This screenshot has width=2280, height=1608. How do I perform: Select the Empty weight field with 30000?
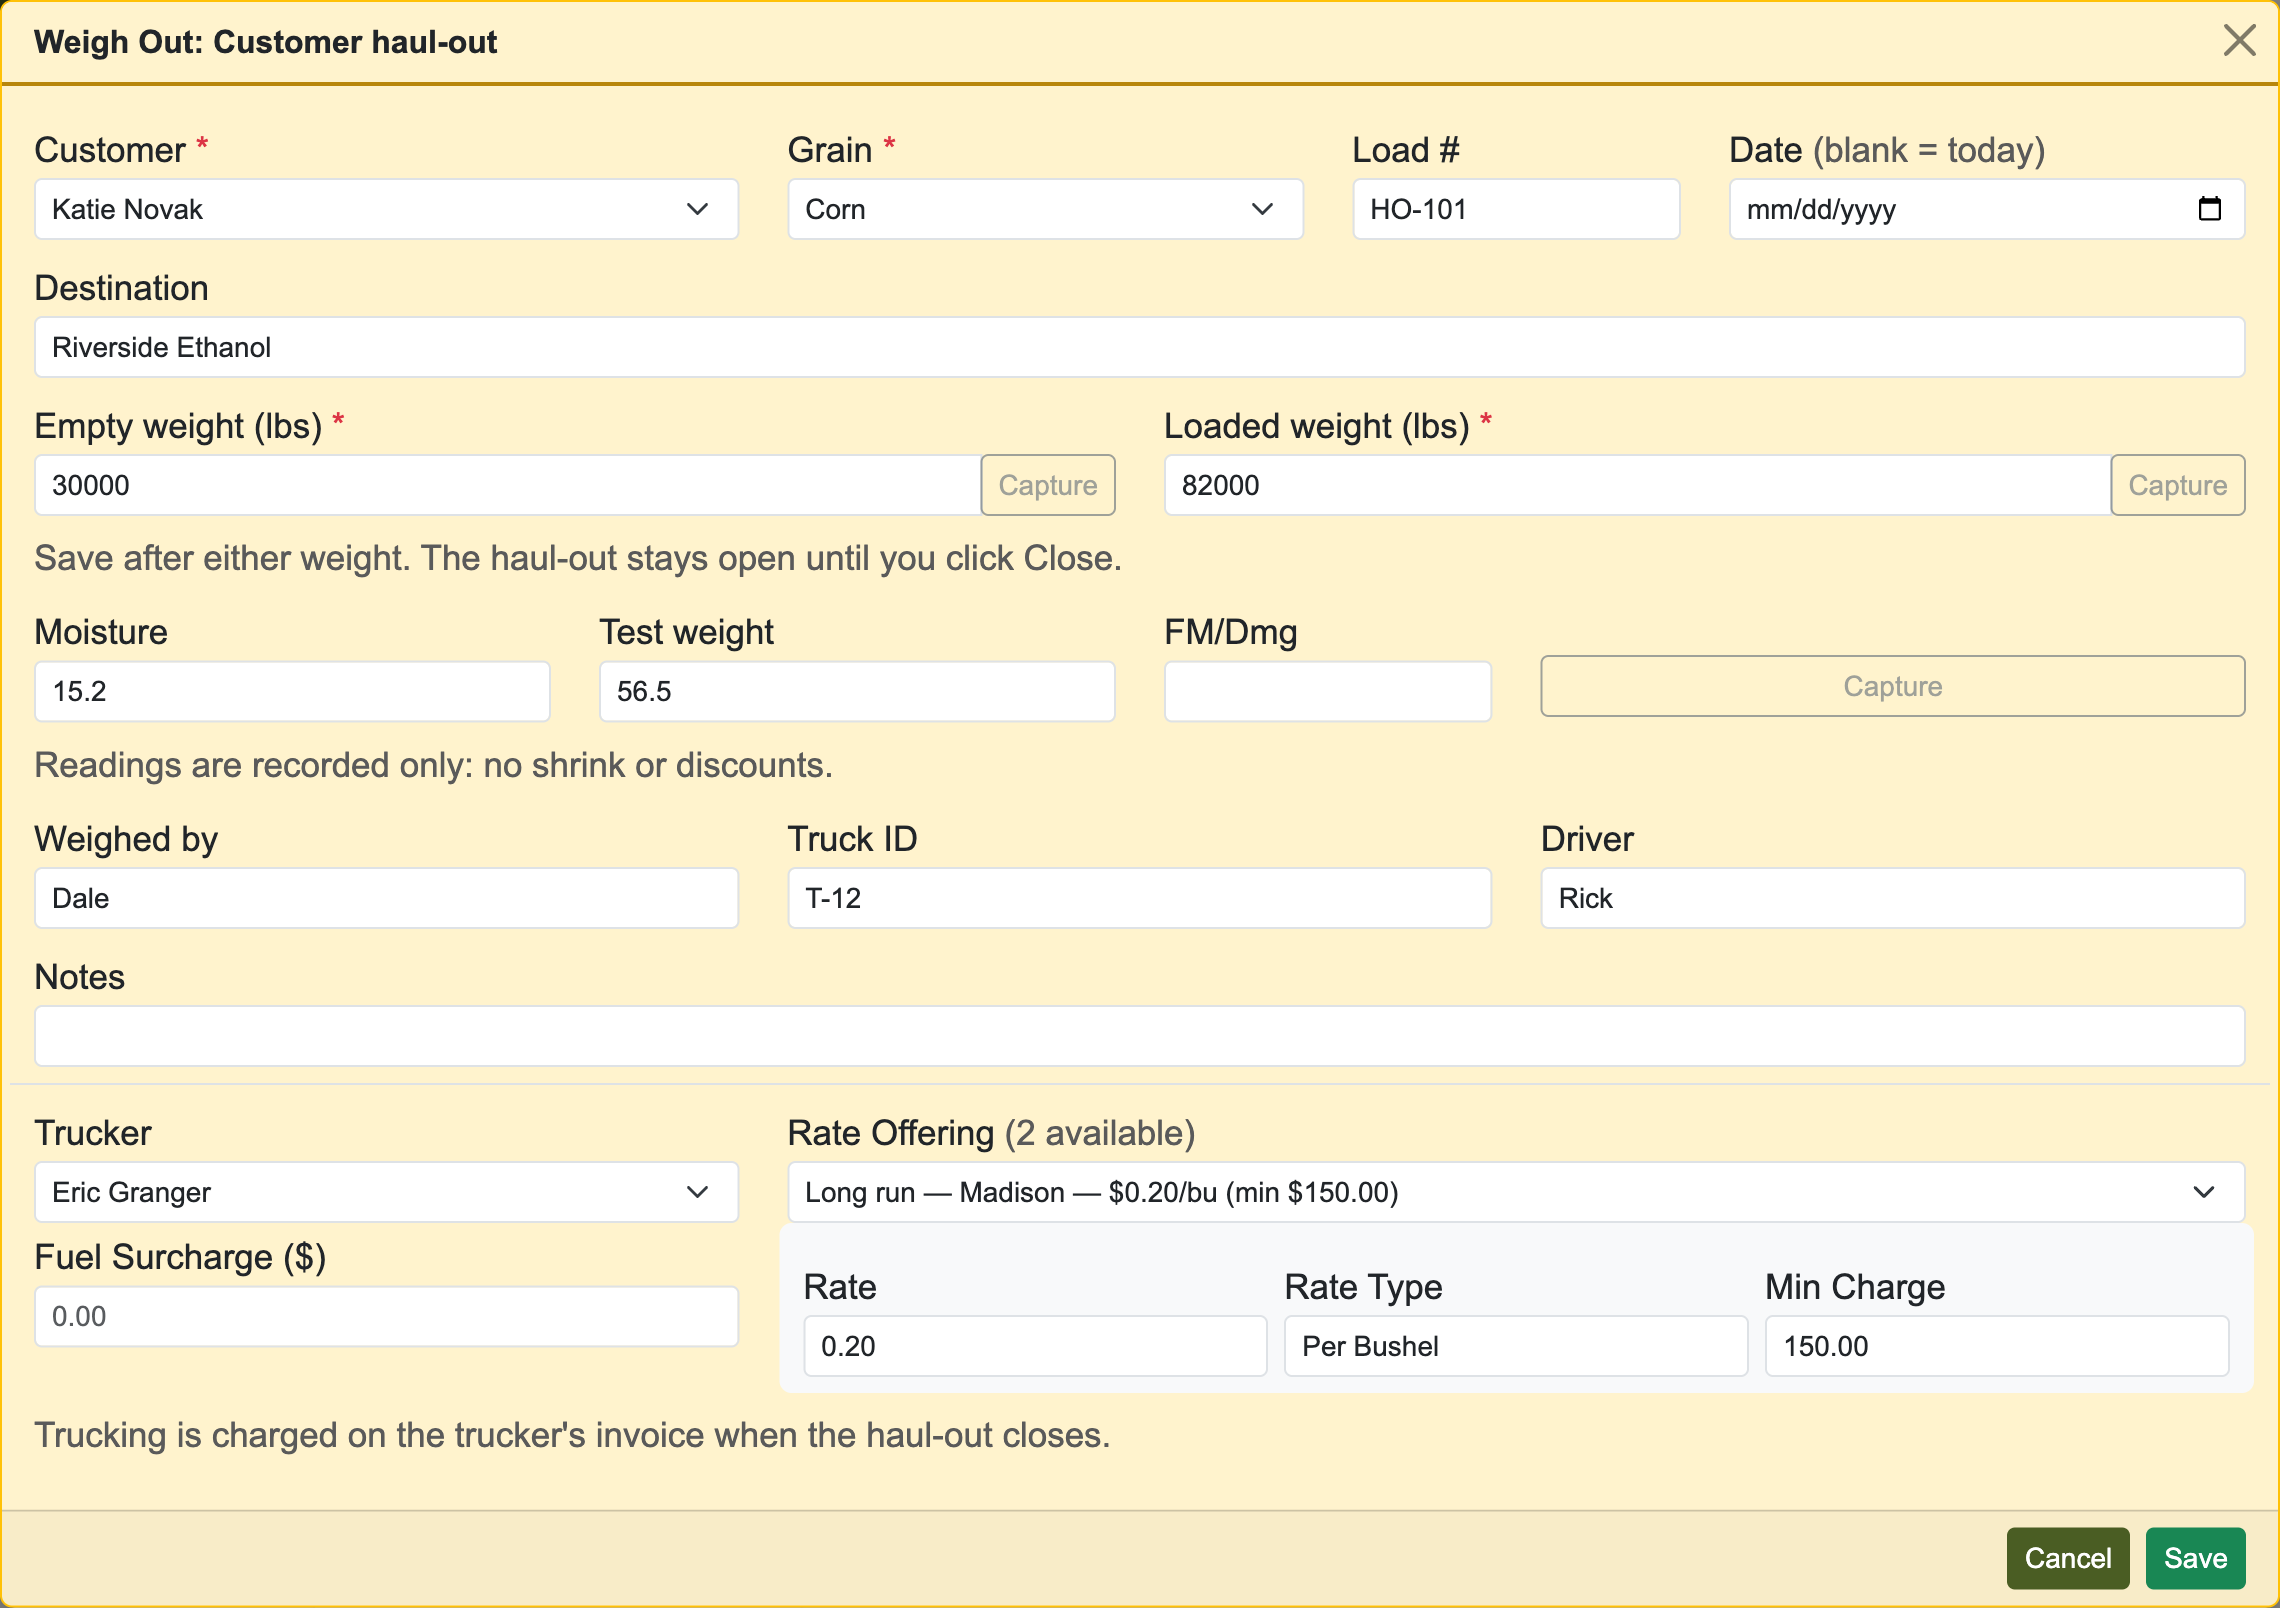508,485
